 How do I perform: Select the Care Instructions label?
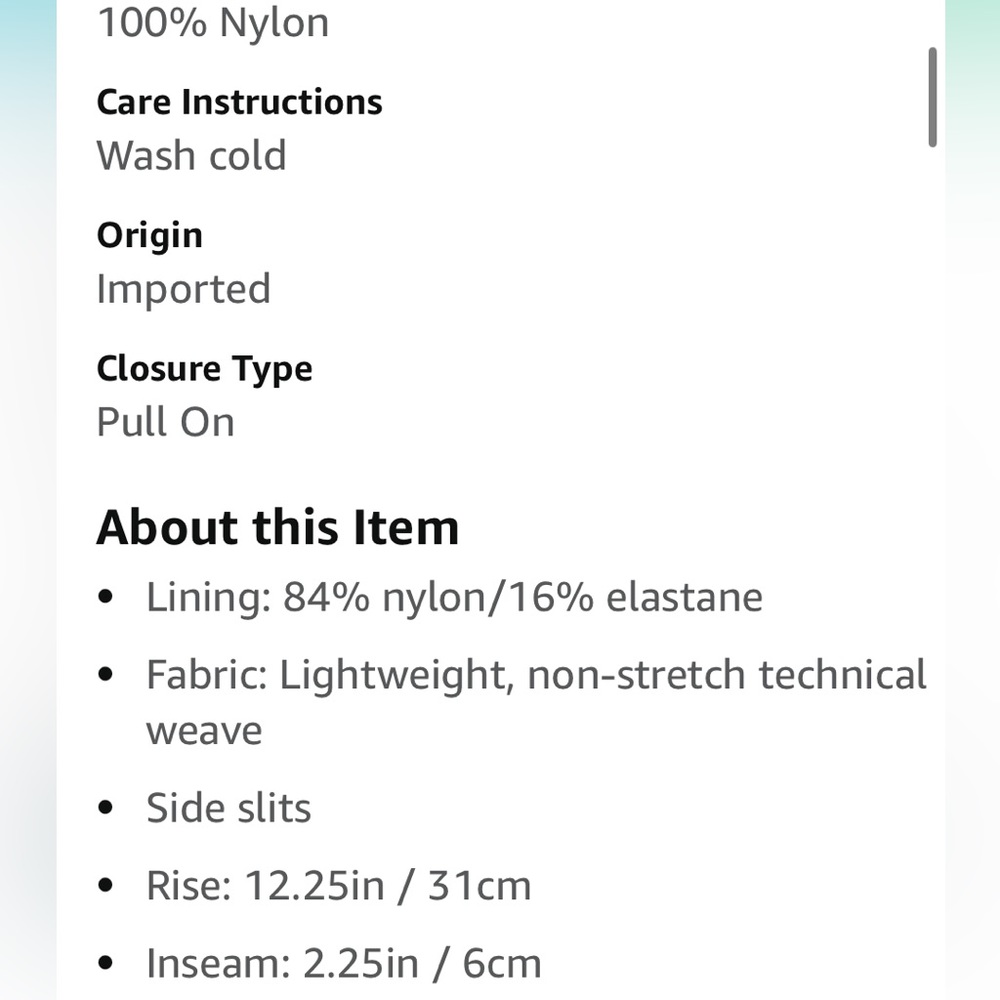239,103
